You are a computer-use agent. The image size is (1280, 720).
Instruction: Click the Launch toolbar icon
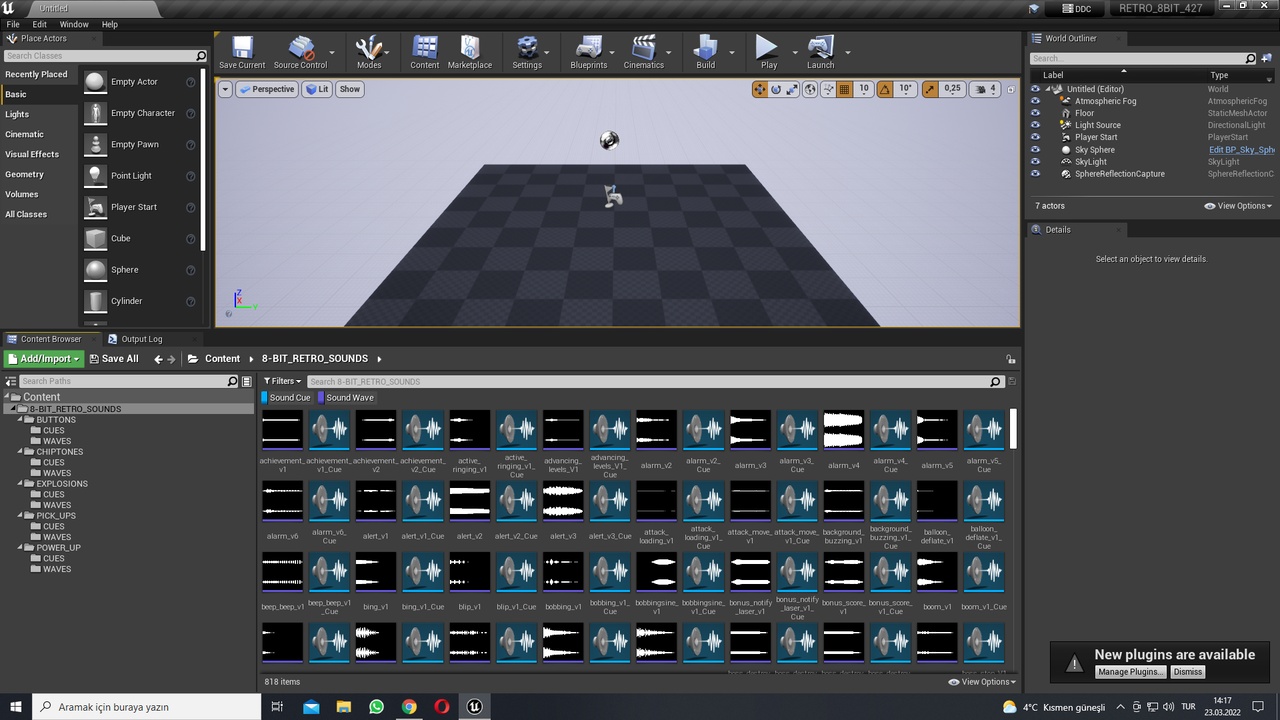[x=820, y=52]
